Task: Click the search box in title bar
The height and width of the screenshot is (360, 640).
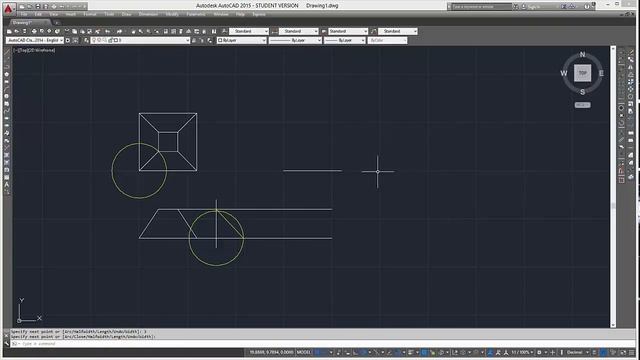Action: pos(481,7)
